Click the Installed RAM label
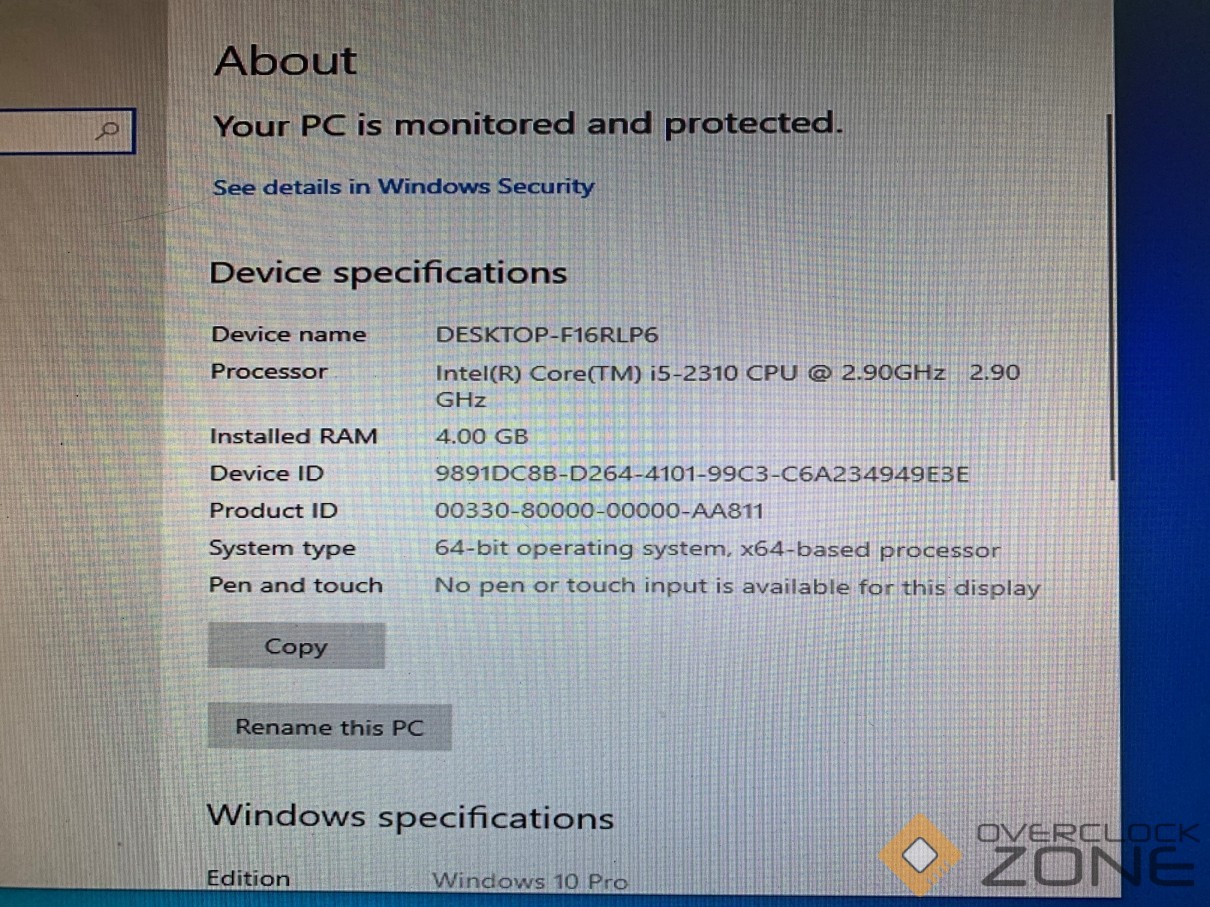The image size is (1210, 907). coord(293,437)
